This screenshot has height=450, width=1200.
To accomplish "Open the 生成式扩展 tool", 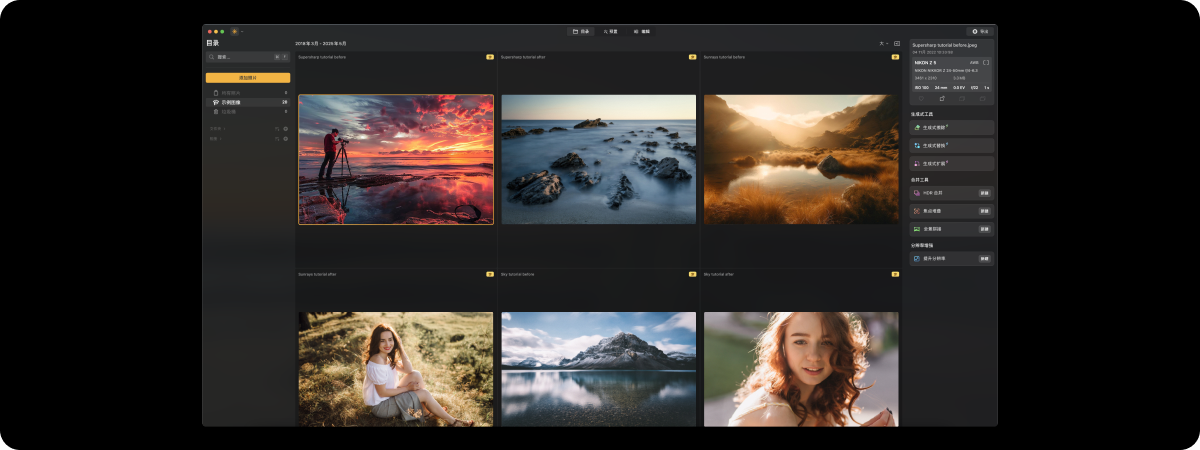I will pos(952,162).
